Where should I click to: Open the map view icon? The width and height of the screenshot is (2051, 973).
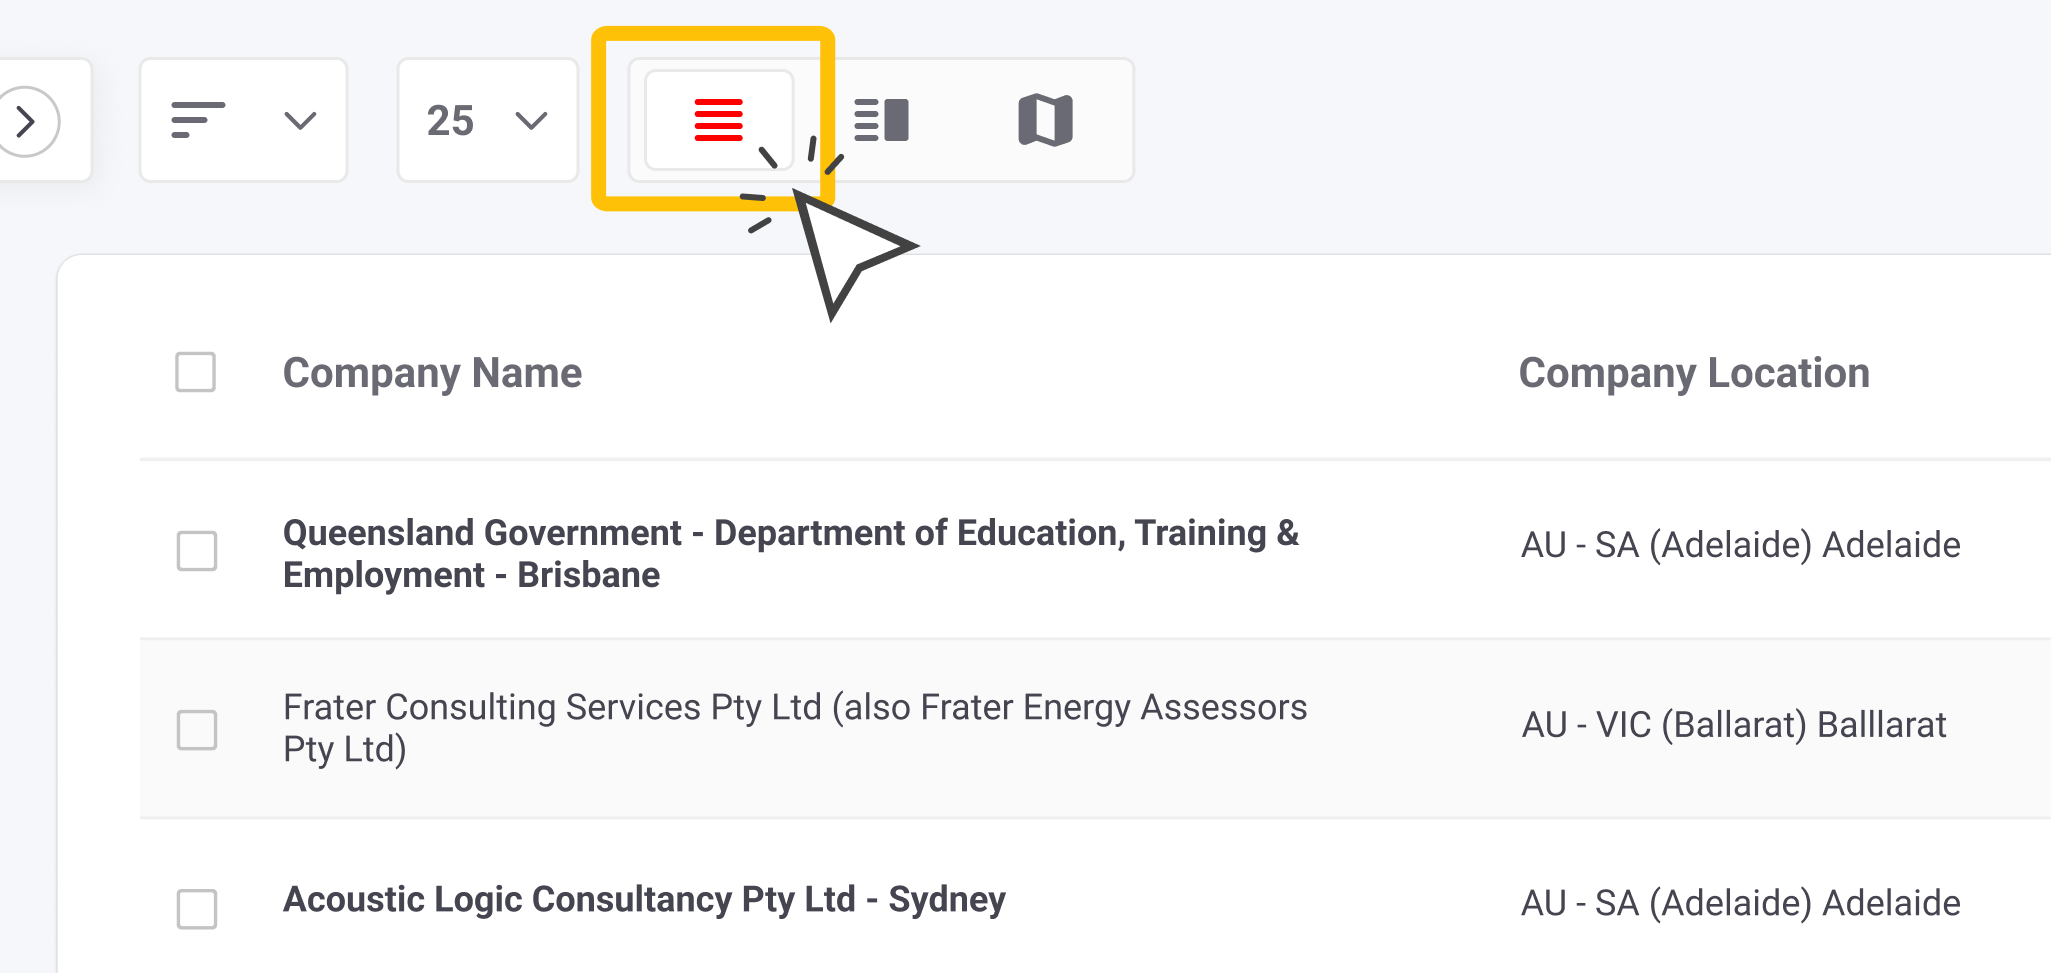(x=1045, y=120)
